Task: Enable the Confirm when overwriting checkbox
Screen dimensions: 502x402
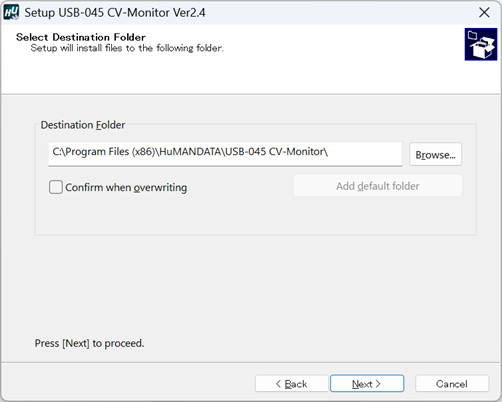Action: coord(56,187)
